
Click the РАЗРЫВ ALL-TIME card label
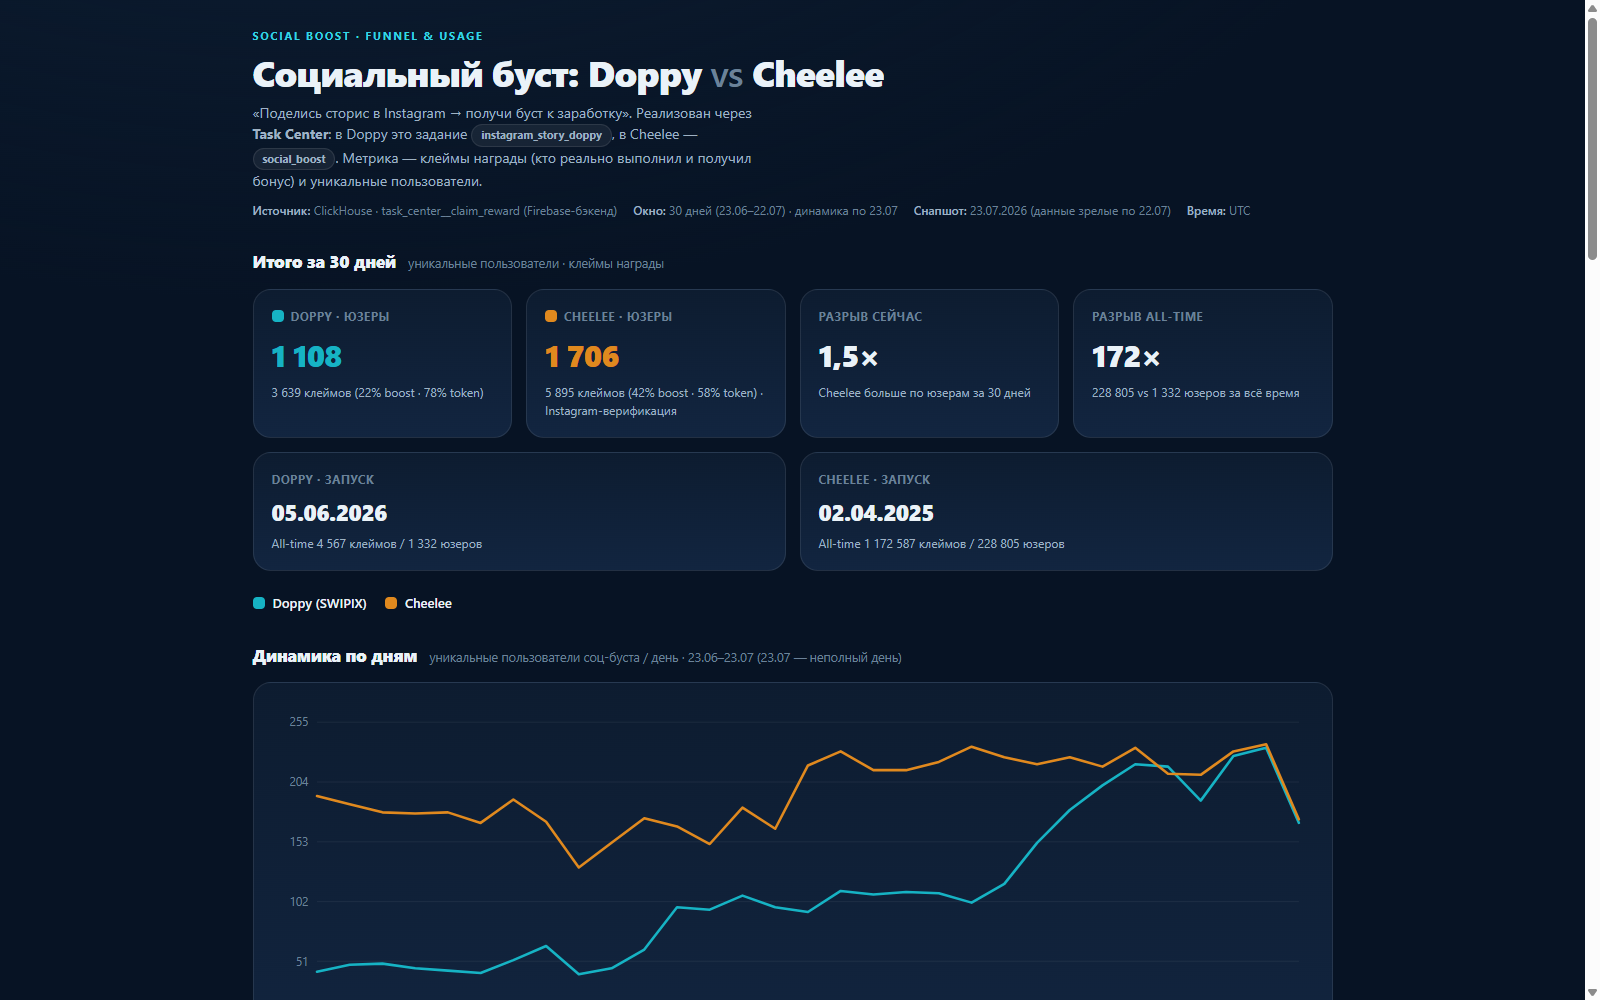(1147, 317)
